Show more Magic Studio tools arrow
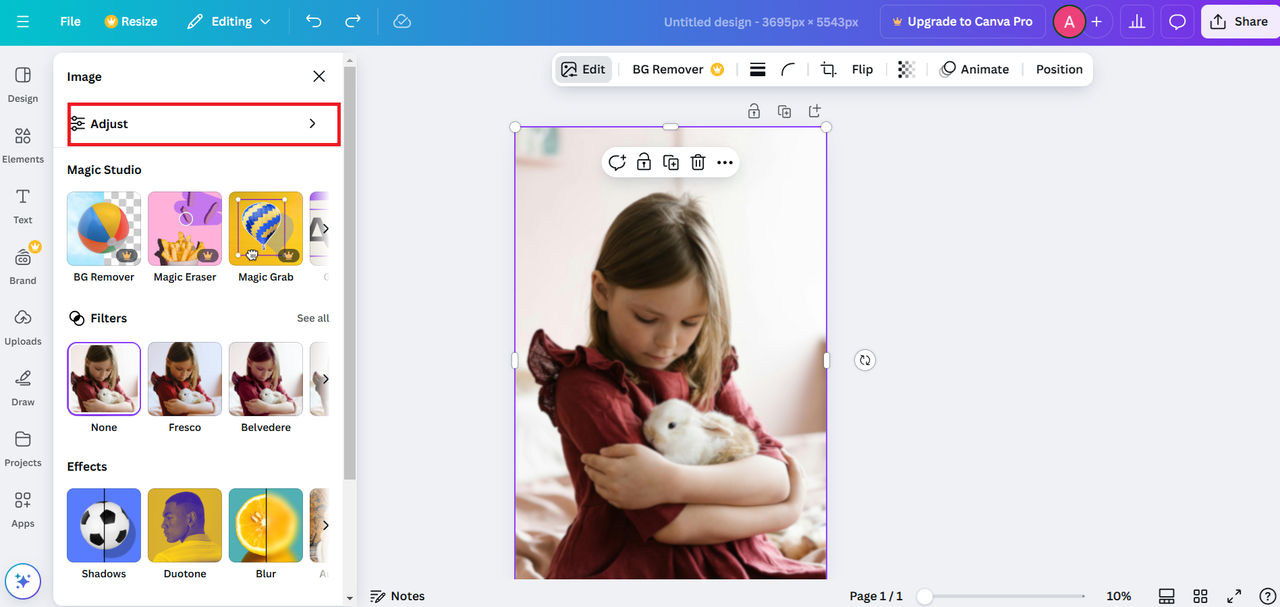This screenshot has width=1280, height=607. 324,229
